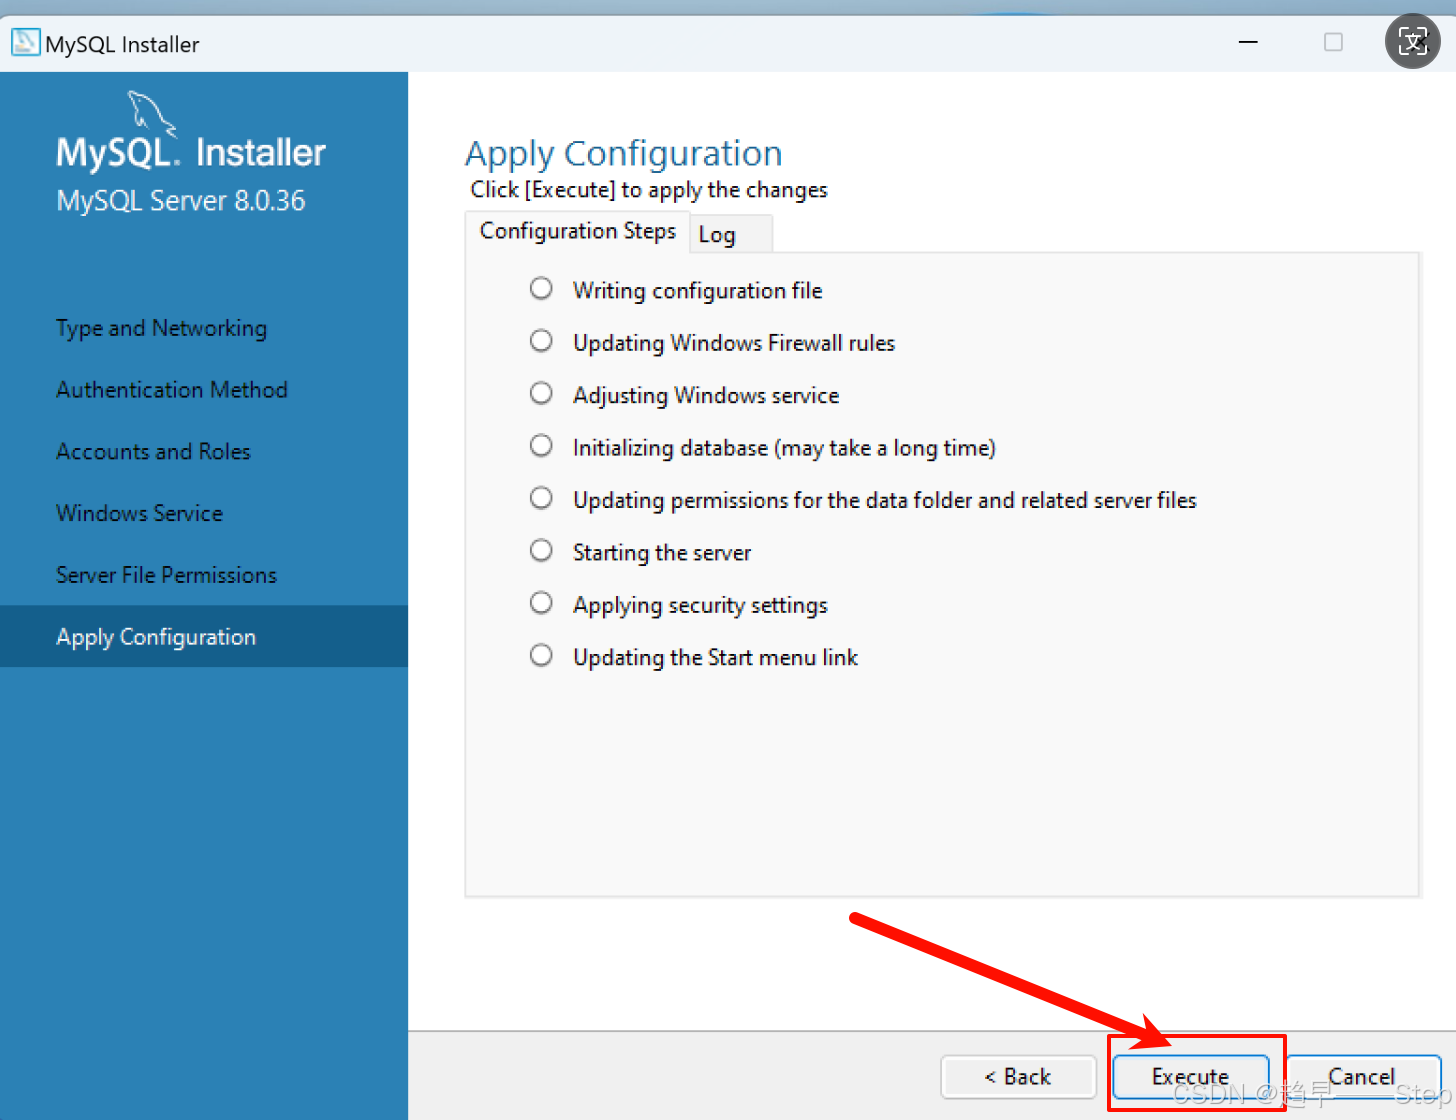
Task: Click "Initializing database (may take a long time)" text
Action: pyautogui.click(x=784, y=448)
